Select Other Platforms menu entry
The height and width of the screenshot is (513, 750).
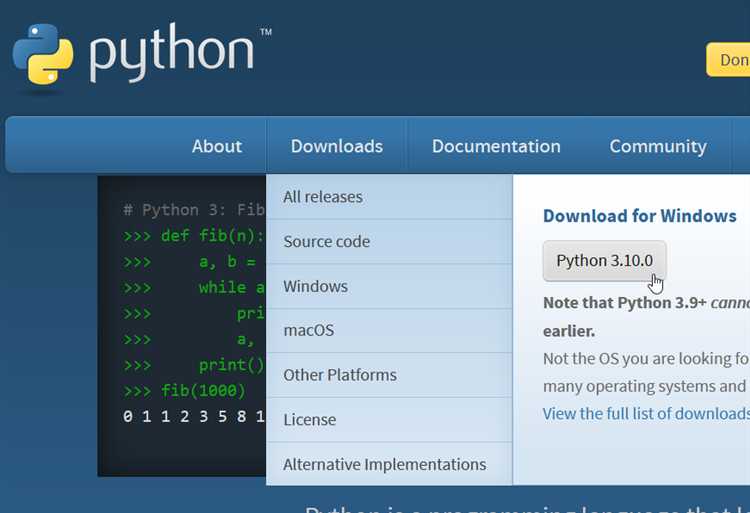point(389,375)
